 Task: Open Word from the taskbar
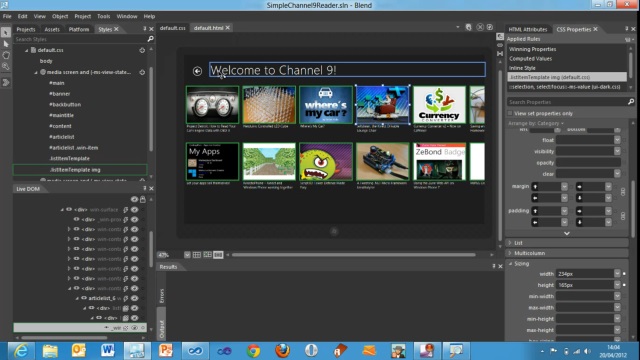[x=107, y=351]
